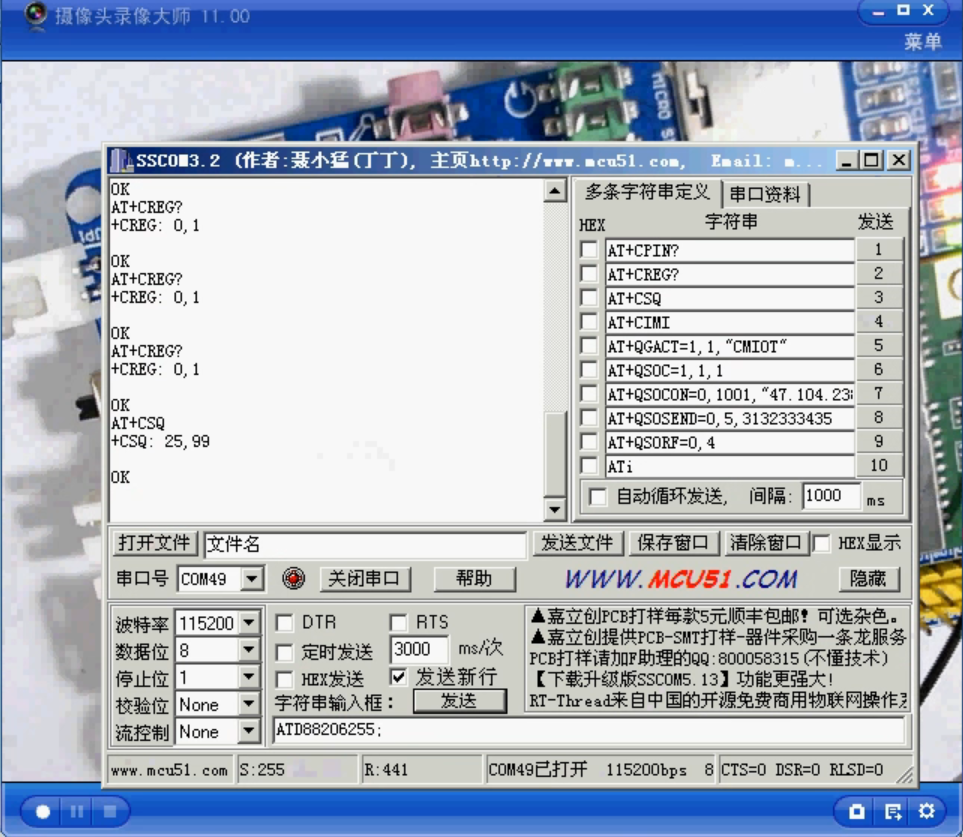Click 关闭串口 to close the port

[x=364, y=578]
